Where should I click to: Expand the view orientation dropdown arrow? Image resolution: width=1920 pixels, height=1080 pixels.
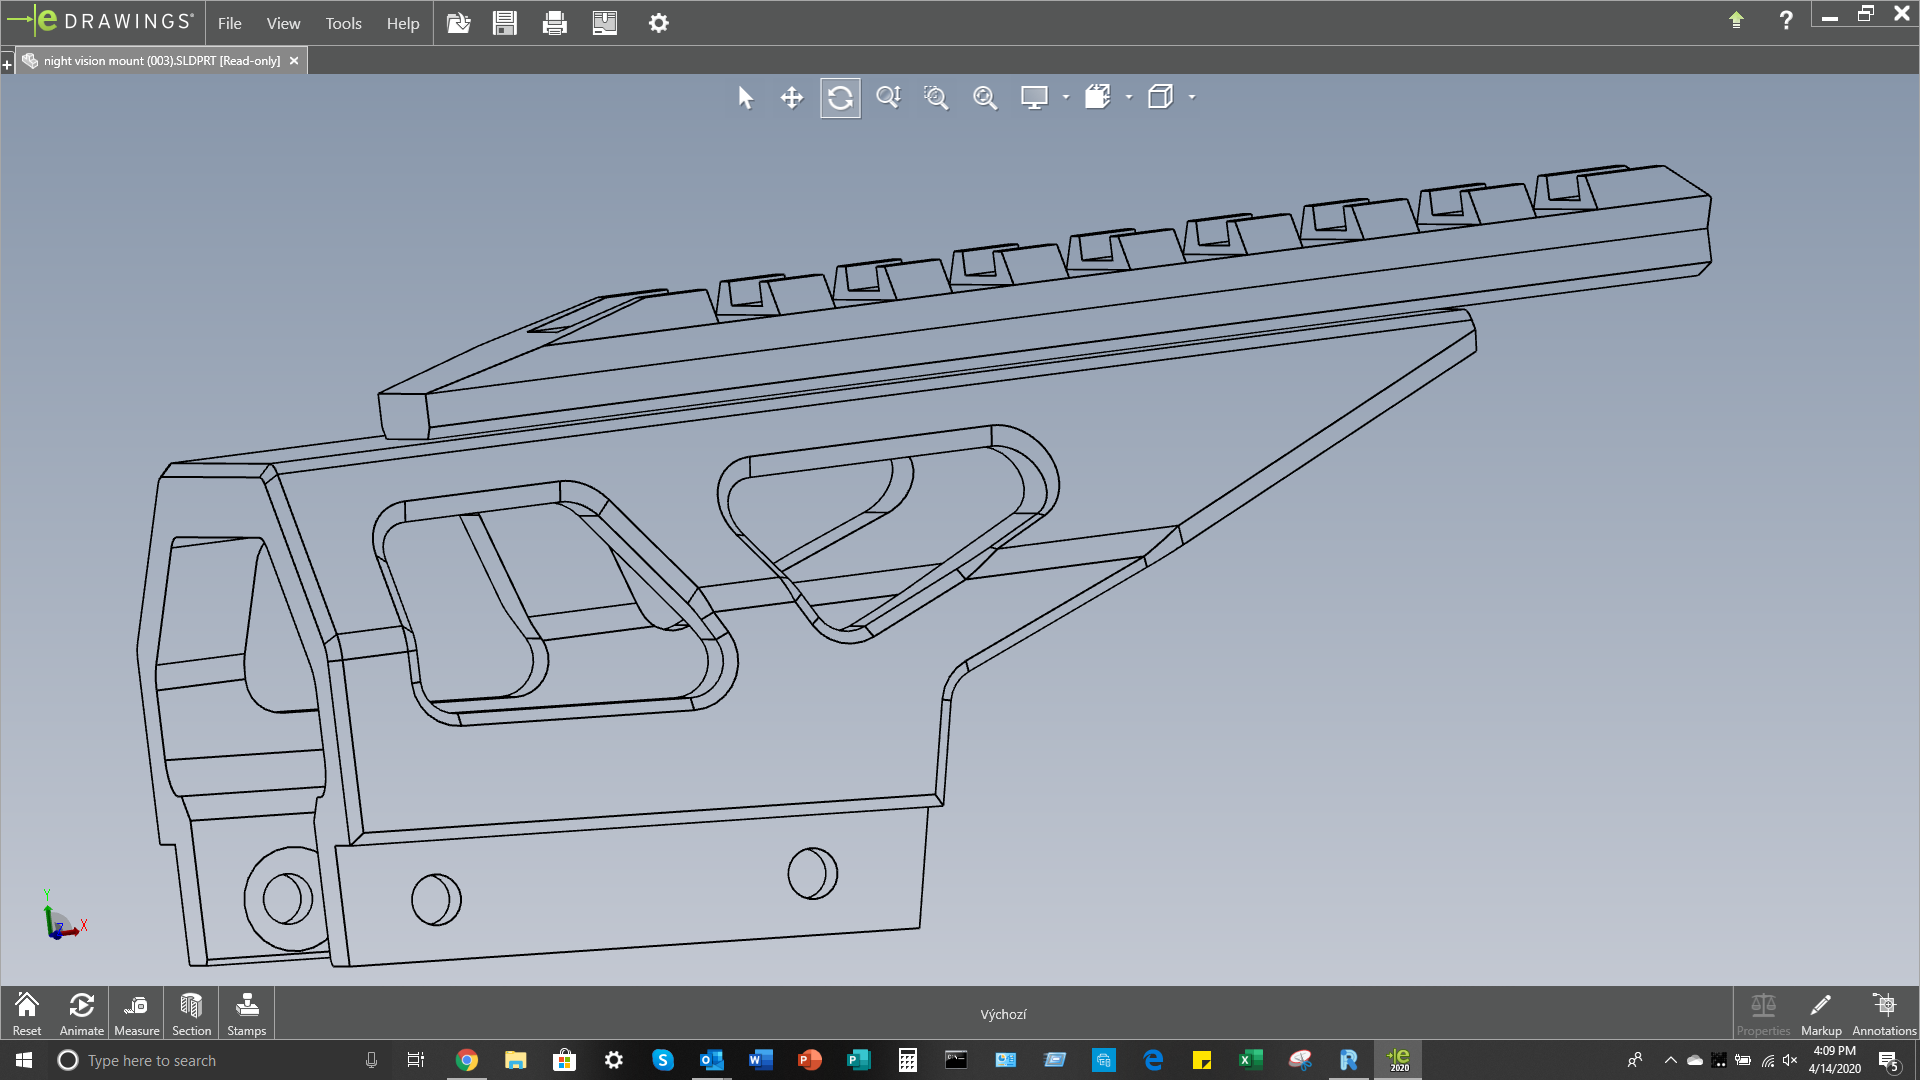point(1129,98)
